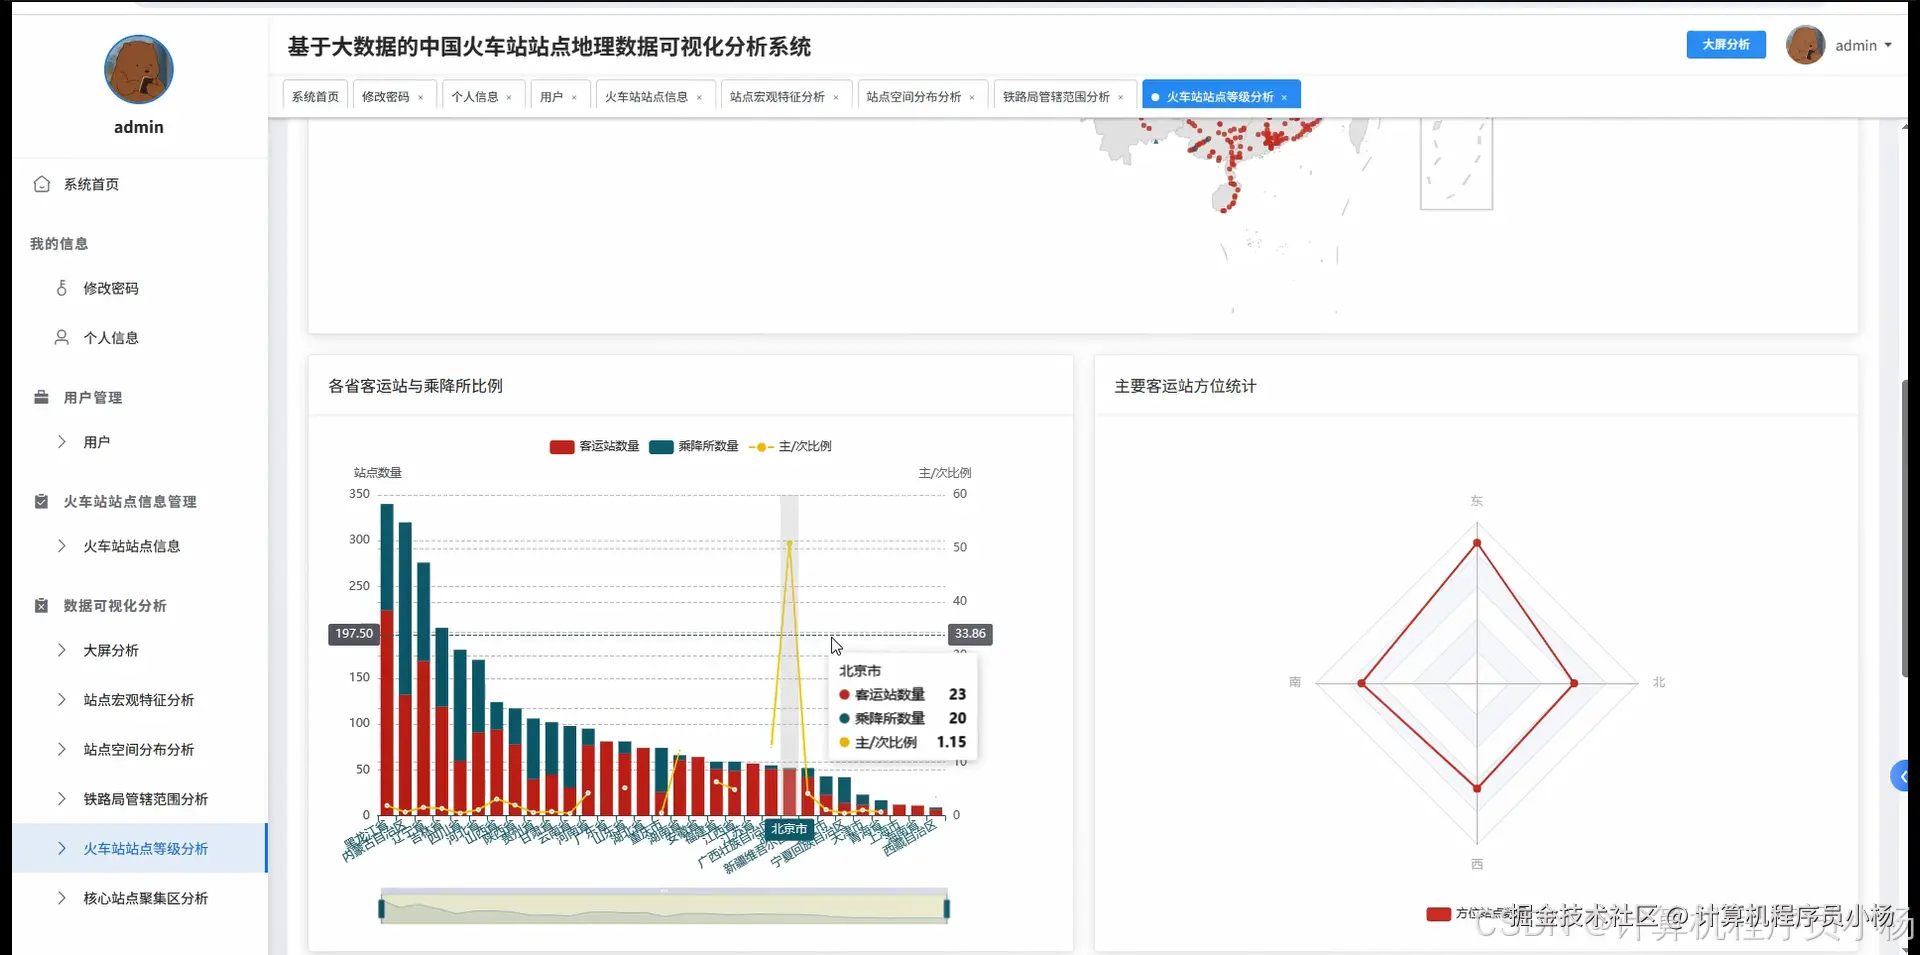Expand the 用户 sidebar item chevron

(62, 442)
